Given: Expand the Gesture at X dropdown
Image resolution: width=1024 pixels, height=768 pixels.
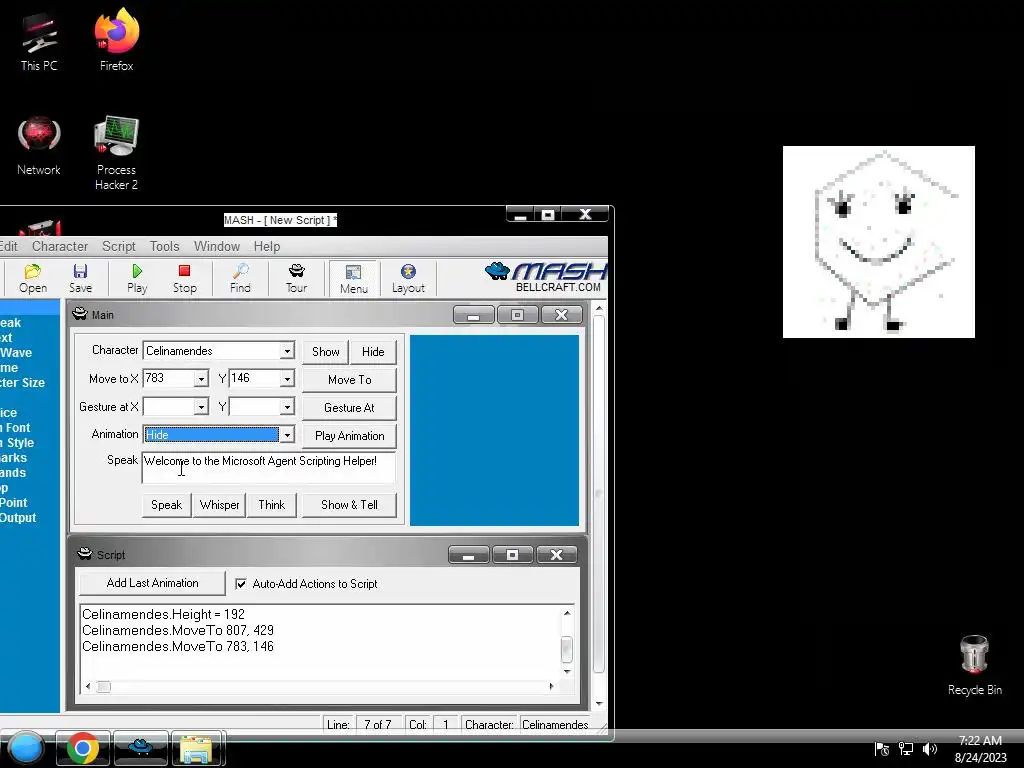Looking at the screenshot, I should tap(201, 407).
